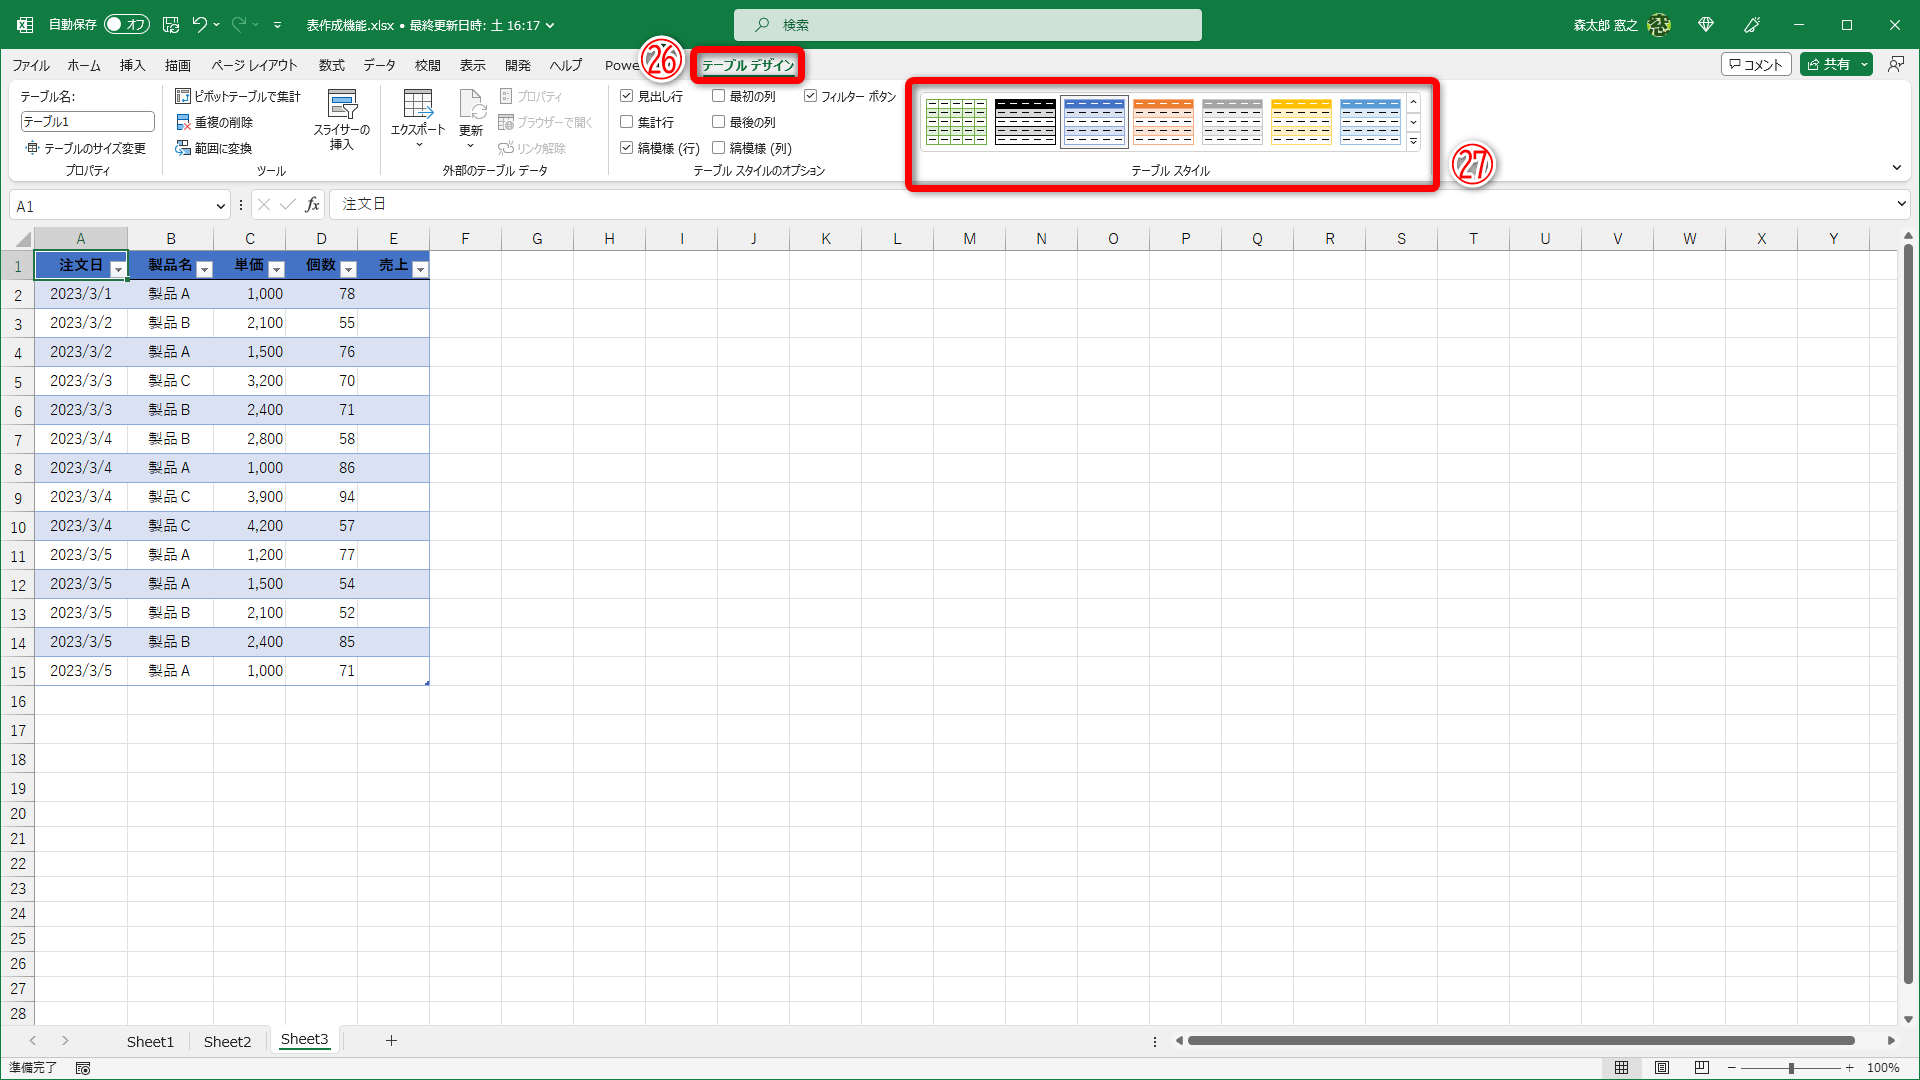
Task: Click the undo arrow icon
Action: 199,25
